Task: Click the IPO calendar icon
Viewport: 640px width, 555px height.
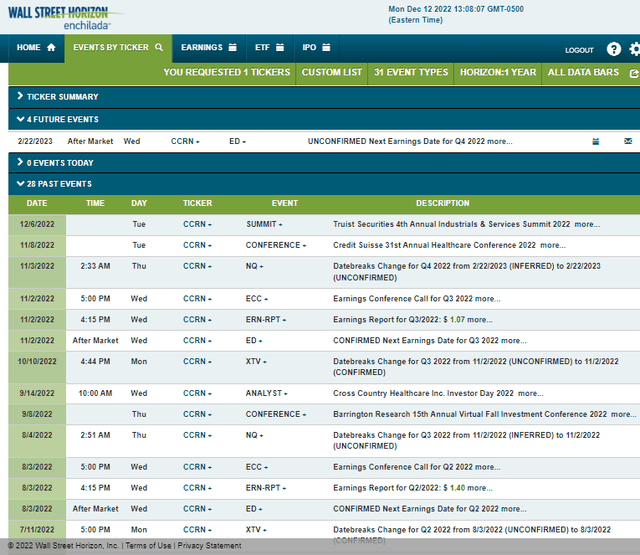Action: pos(326,47)
